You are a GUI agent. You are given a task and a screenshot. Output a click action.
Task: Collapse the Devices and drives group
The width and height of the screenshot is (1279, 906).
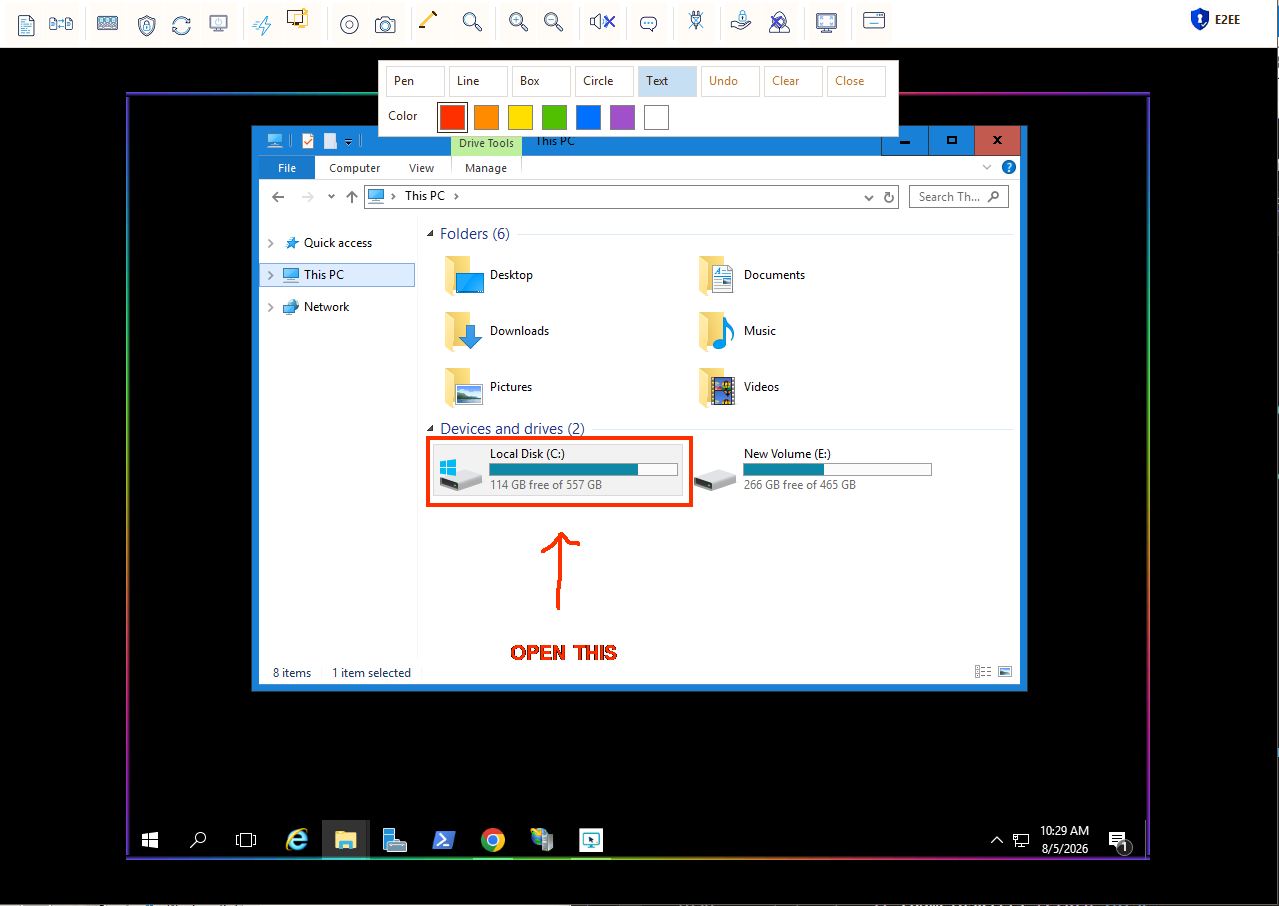tap(431, 430)
